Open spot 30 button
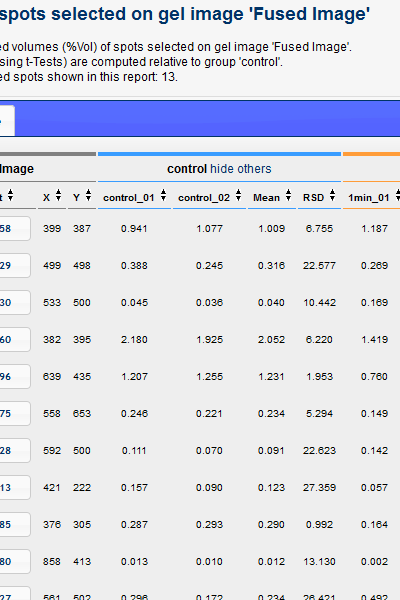The width and height of the screenshot is (400, 600). (x=15, y=302)
